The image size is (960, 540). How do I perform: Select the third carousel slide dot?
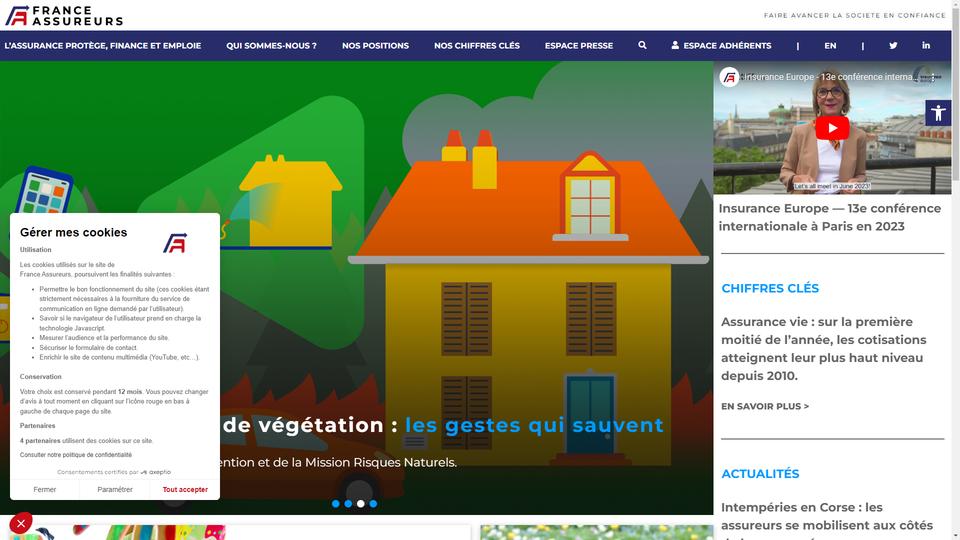361,503
